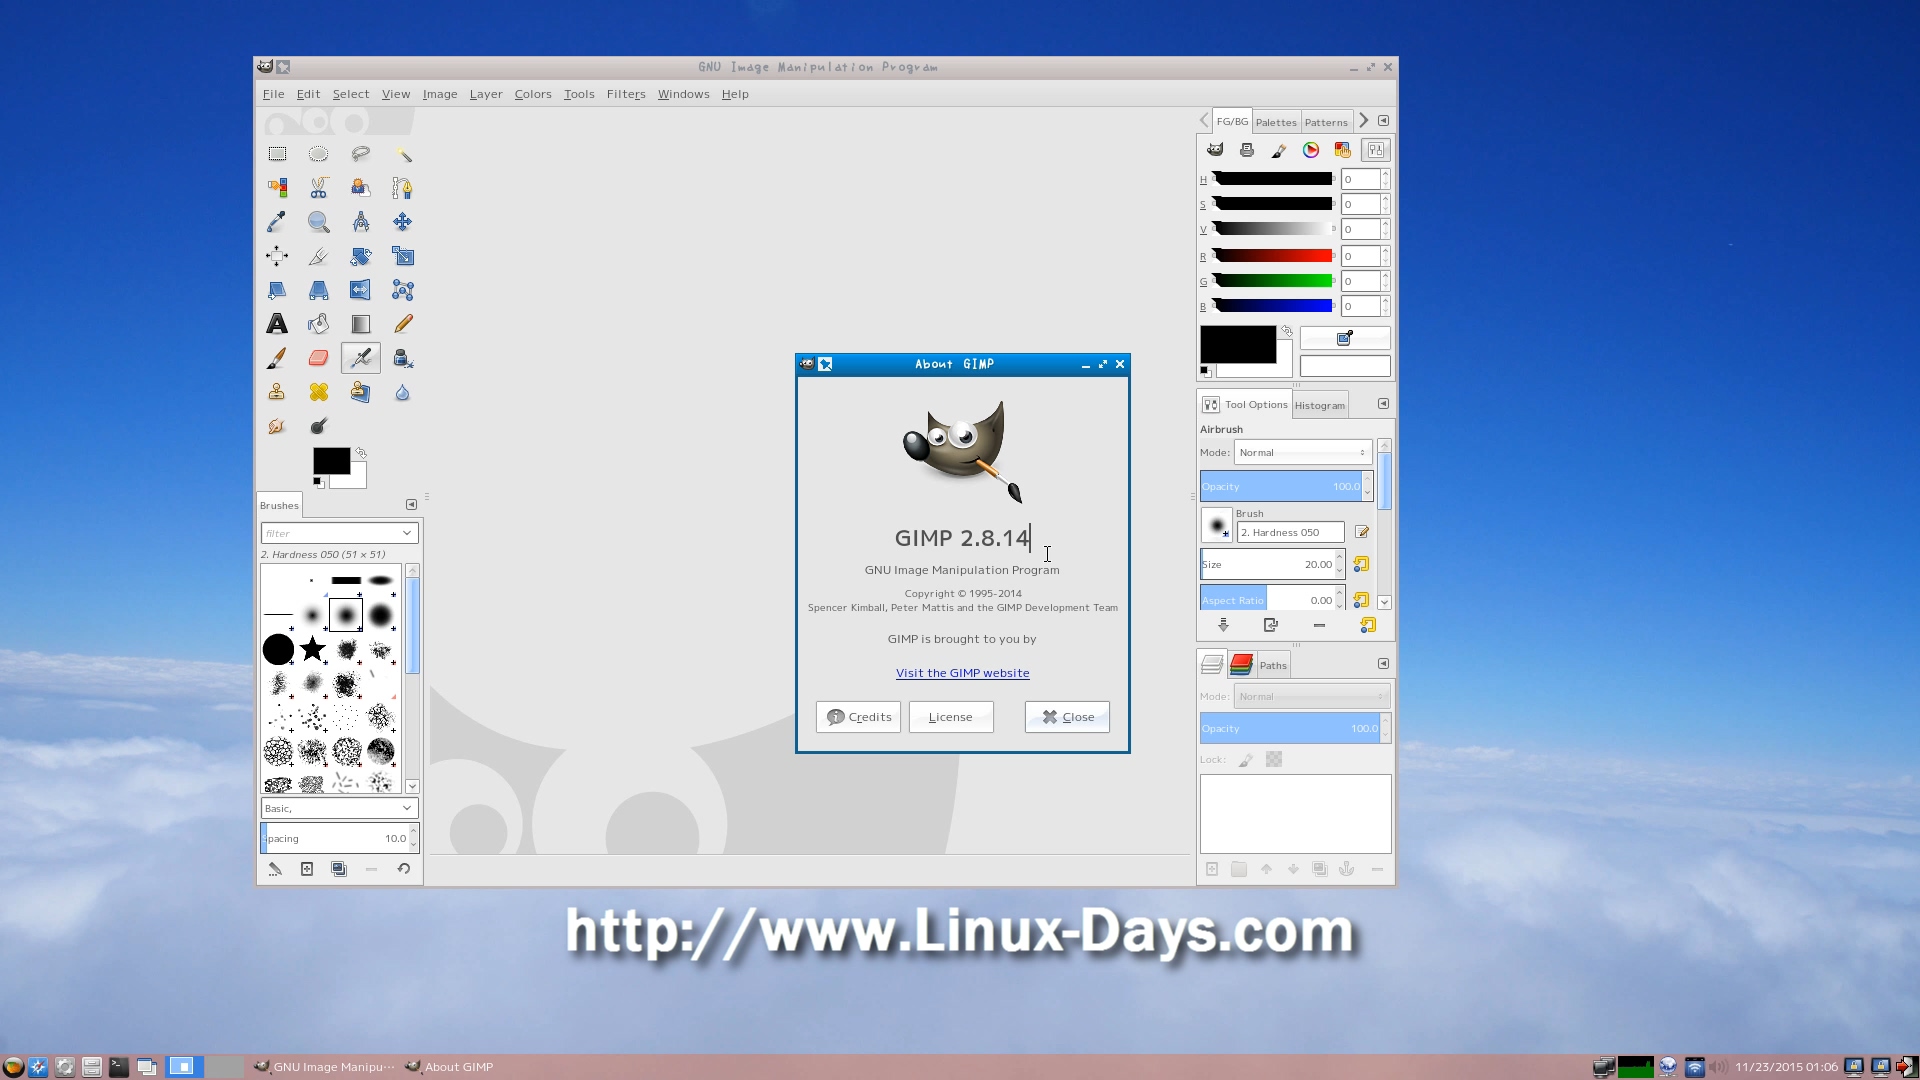The height and width of the screenshot is (1080, 1920).
Task: Toggle dynamics link for Aspect Ratio
Action: [1361, 600]
